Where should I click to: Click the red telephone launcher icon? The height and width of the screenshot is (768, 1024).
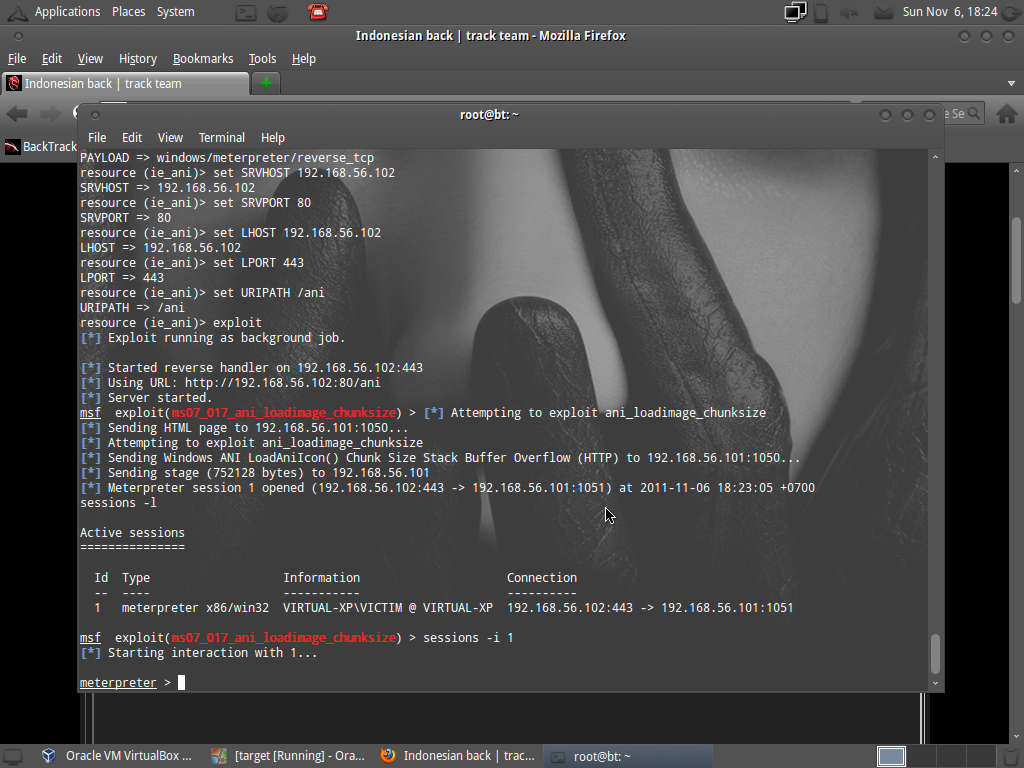pos(317,12)
